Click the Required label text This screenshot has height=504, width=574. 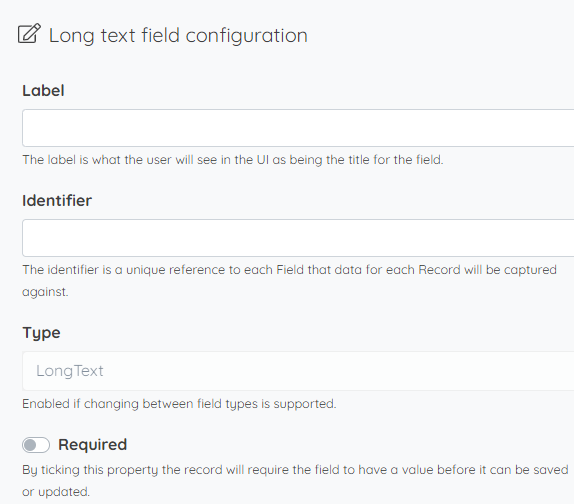pyautogui.click(x=93, y=445)
